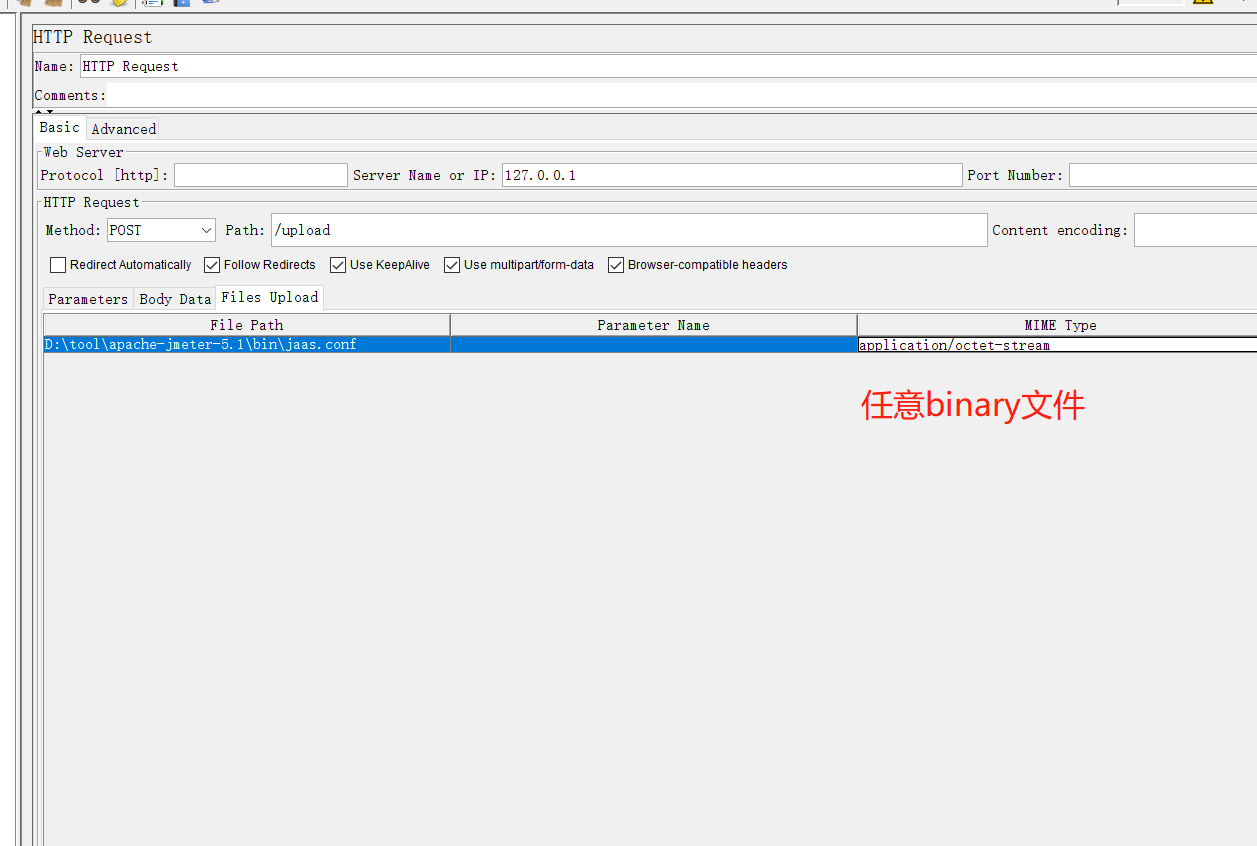The width and height of the screenshot is (1257, 846).
Task: Click the Server Name or IP field
Action: coord(732,175)
